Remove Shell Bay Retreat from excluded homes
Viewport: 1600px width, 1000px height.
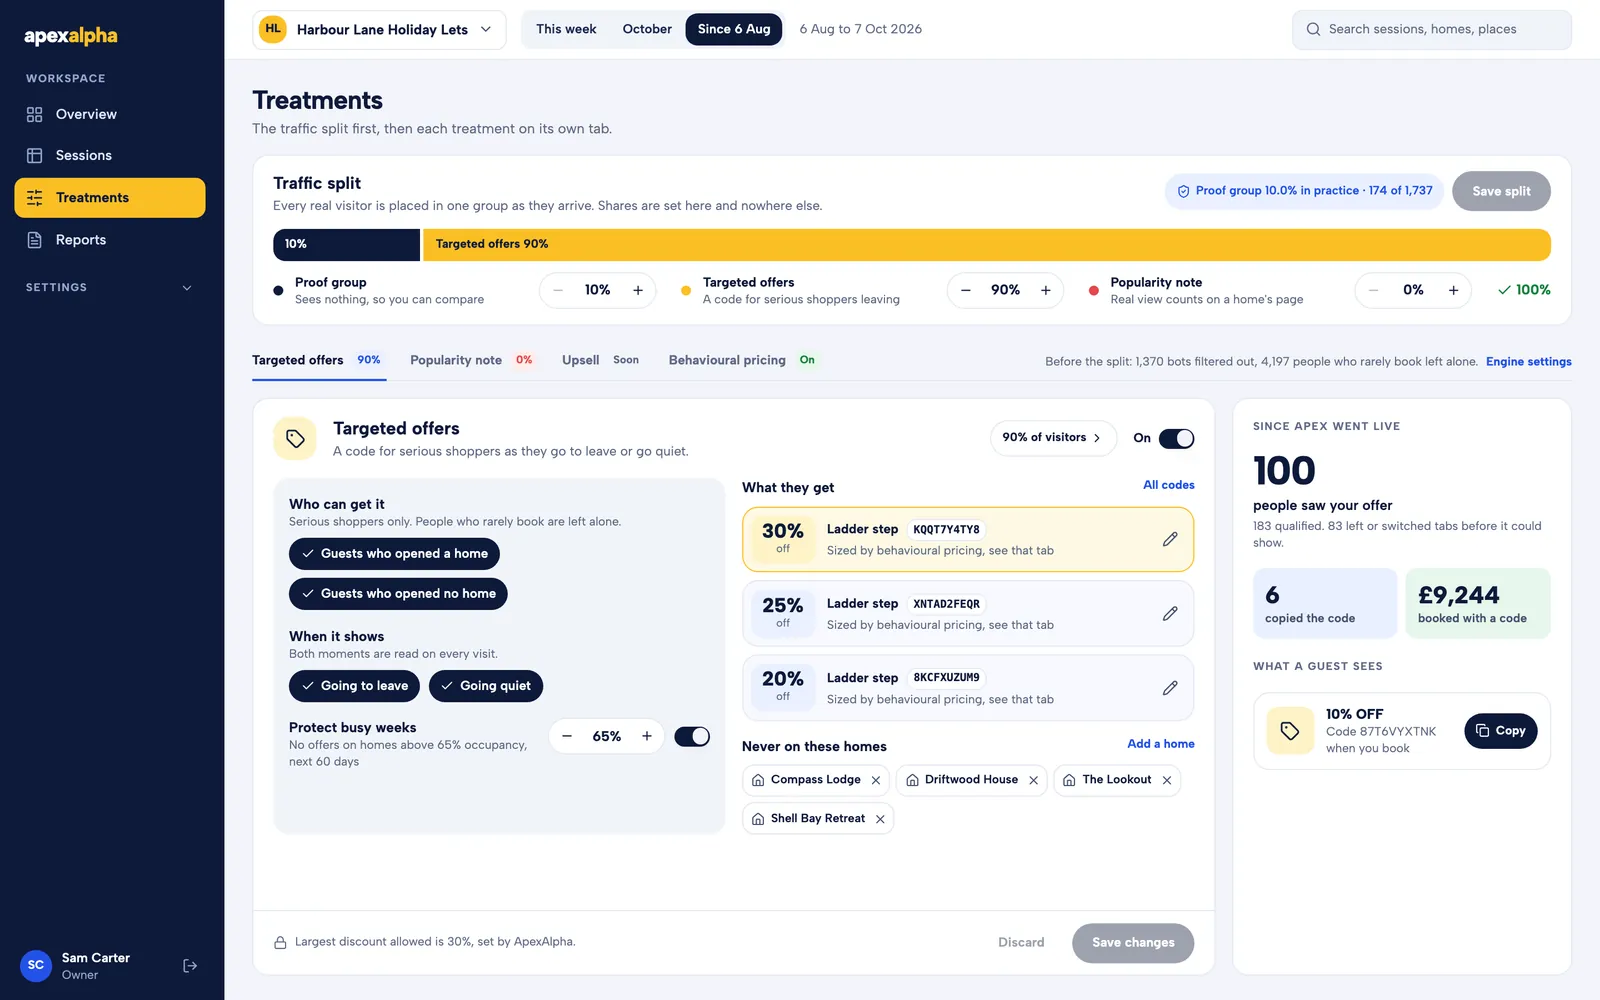(880, 819)
